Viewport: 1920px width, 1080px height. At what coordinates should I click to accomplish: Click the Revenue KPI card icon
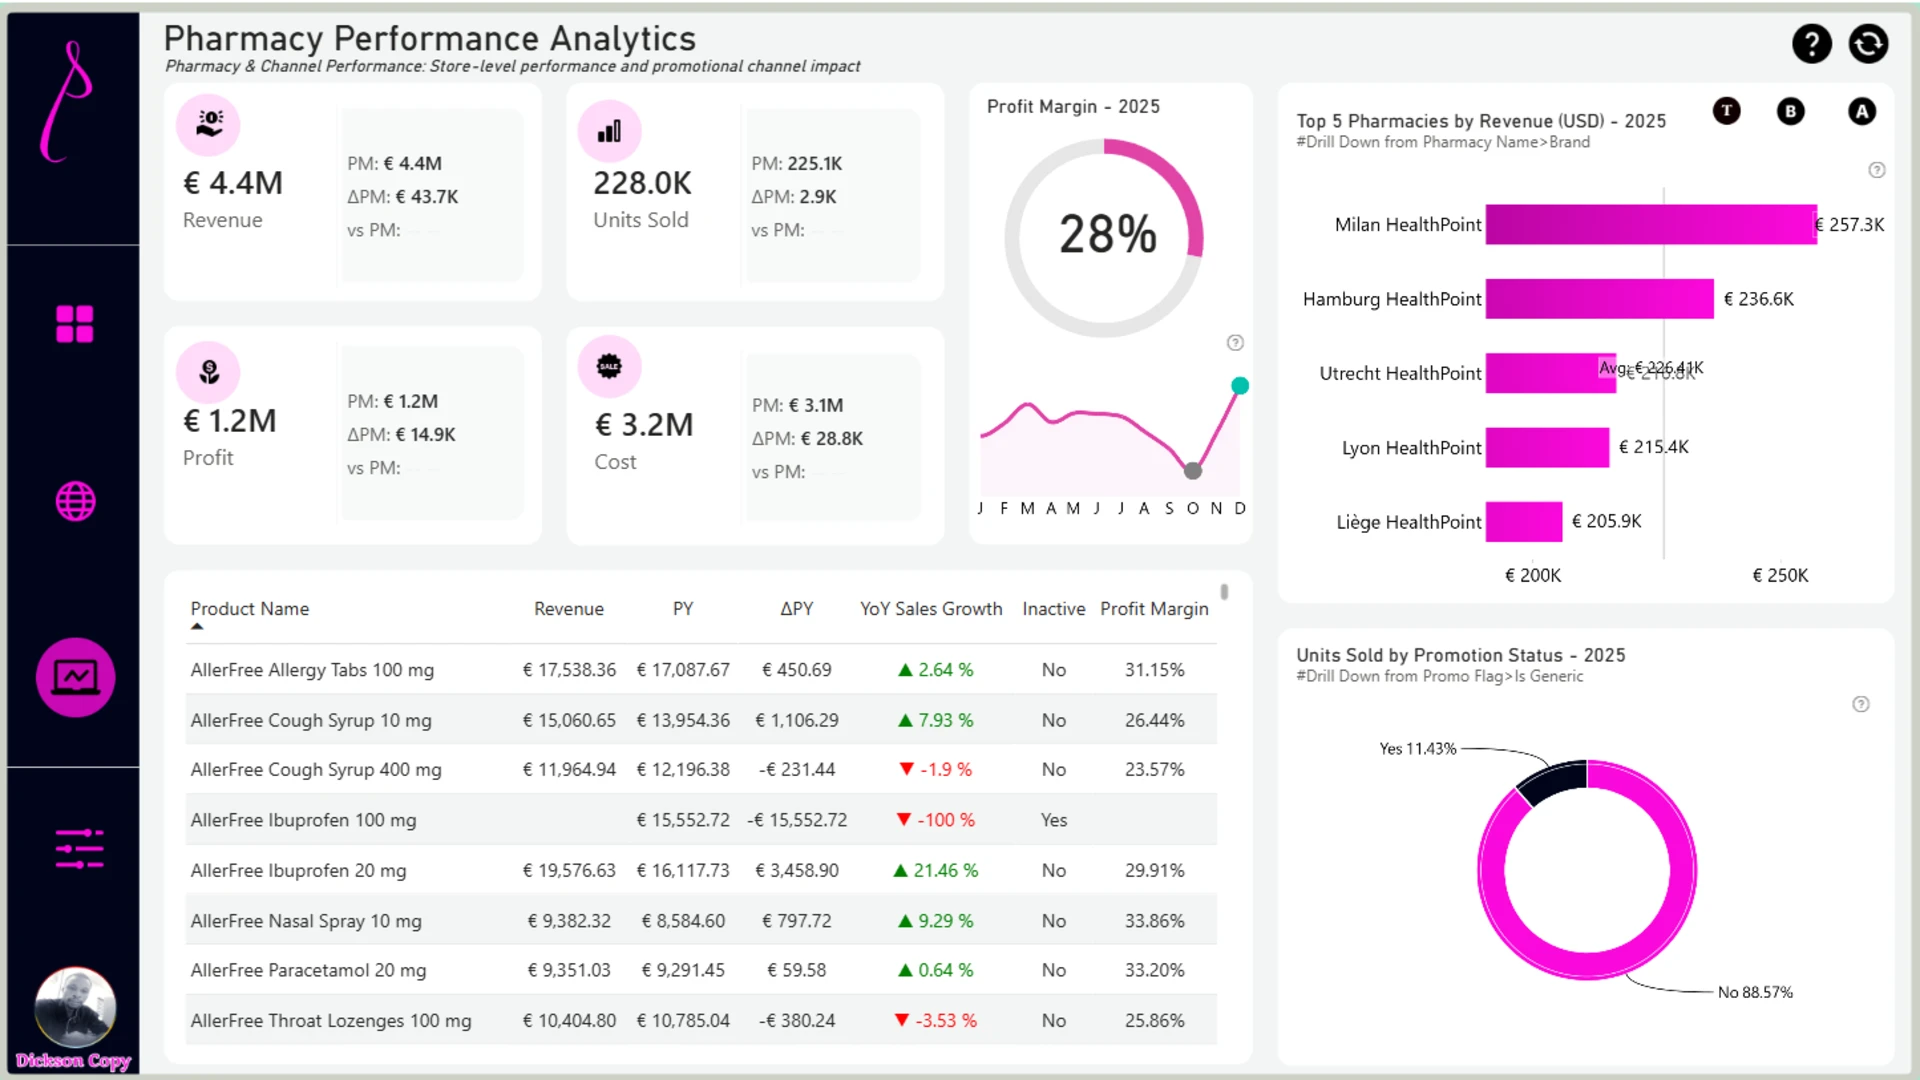(x=208, y=125)
